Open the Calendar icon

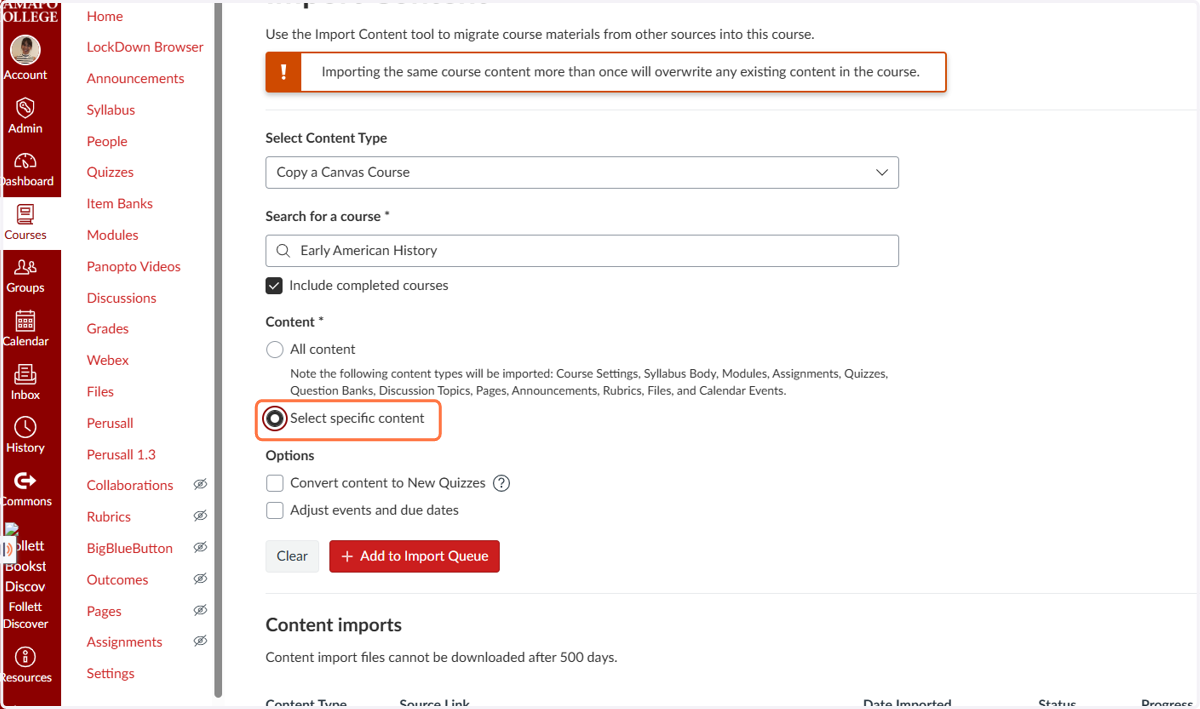click(x=25, y=320)
